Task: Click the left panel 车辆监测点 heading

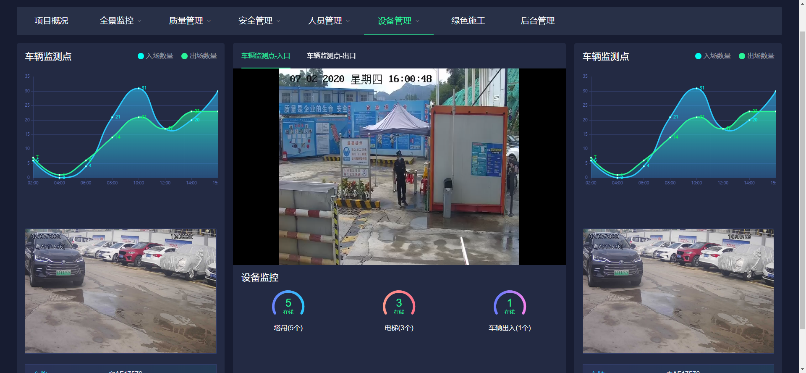Action: click(48, 57)
